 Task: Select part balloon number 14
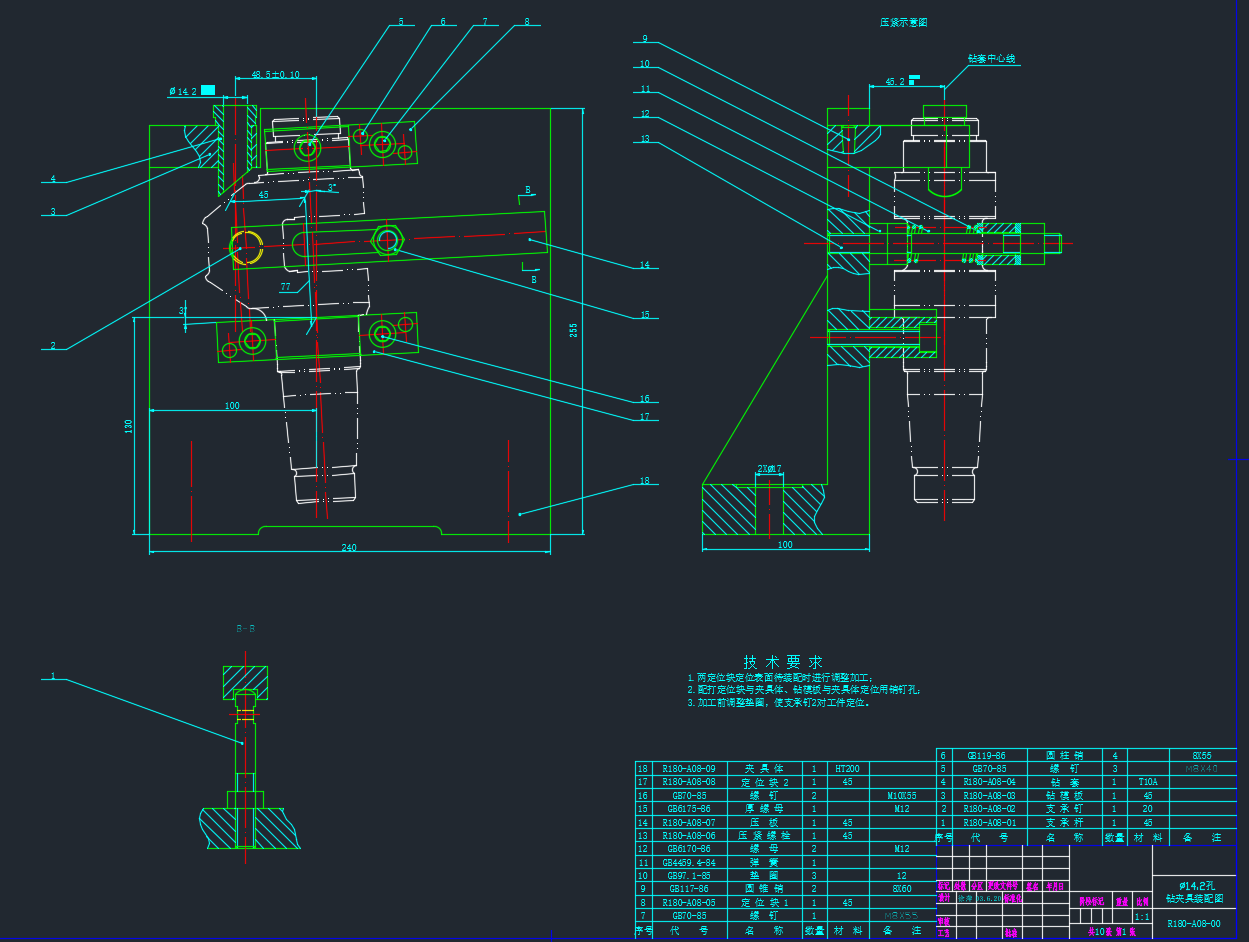(645, 265)
